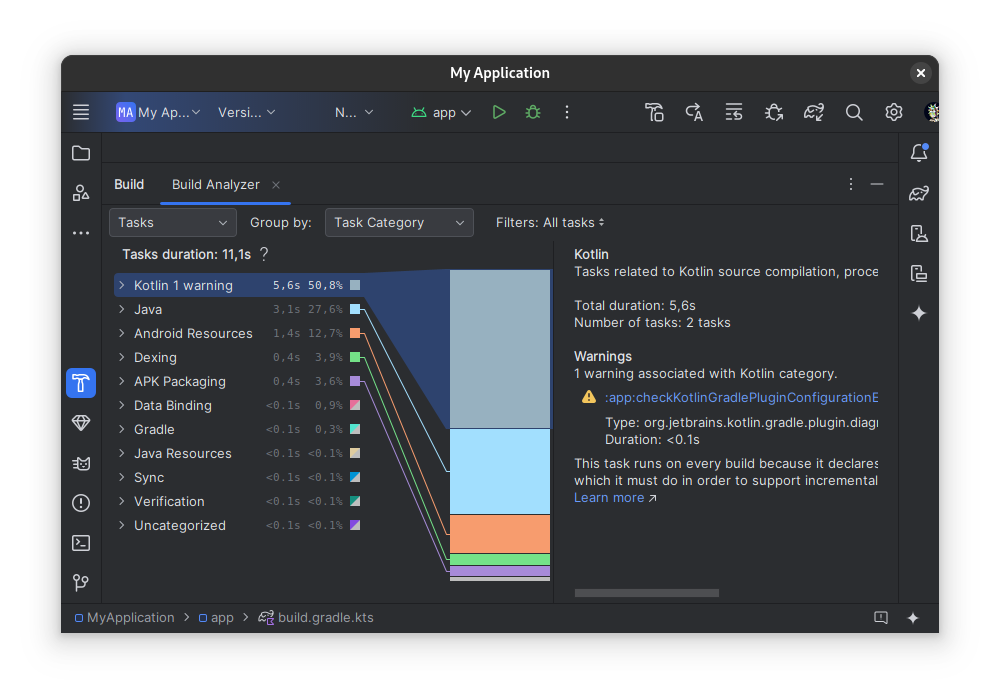The width and height of the screenshot is (1000, 700).
Task: Open the Resource Manager sidebar icon
Action: point(81,193)
